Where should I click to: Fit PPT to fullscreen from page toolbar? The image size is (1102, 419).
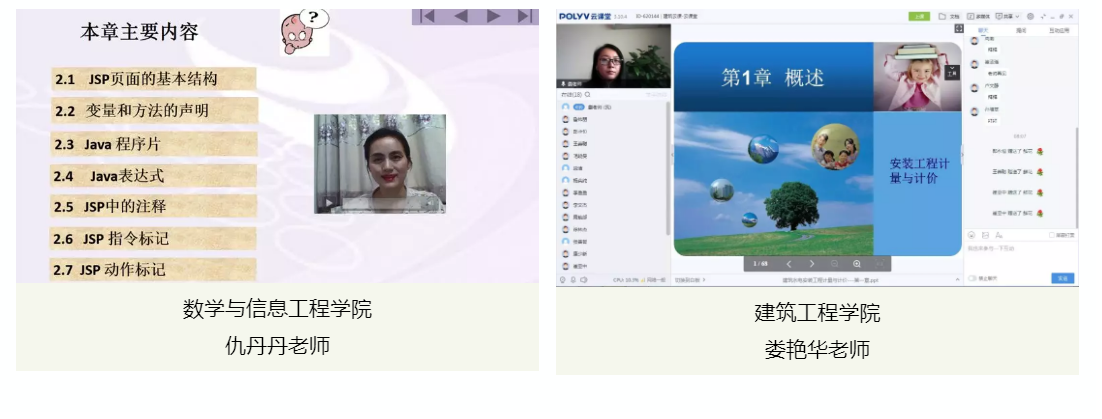pyautogui.click(x=879, y=264)
